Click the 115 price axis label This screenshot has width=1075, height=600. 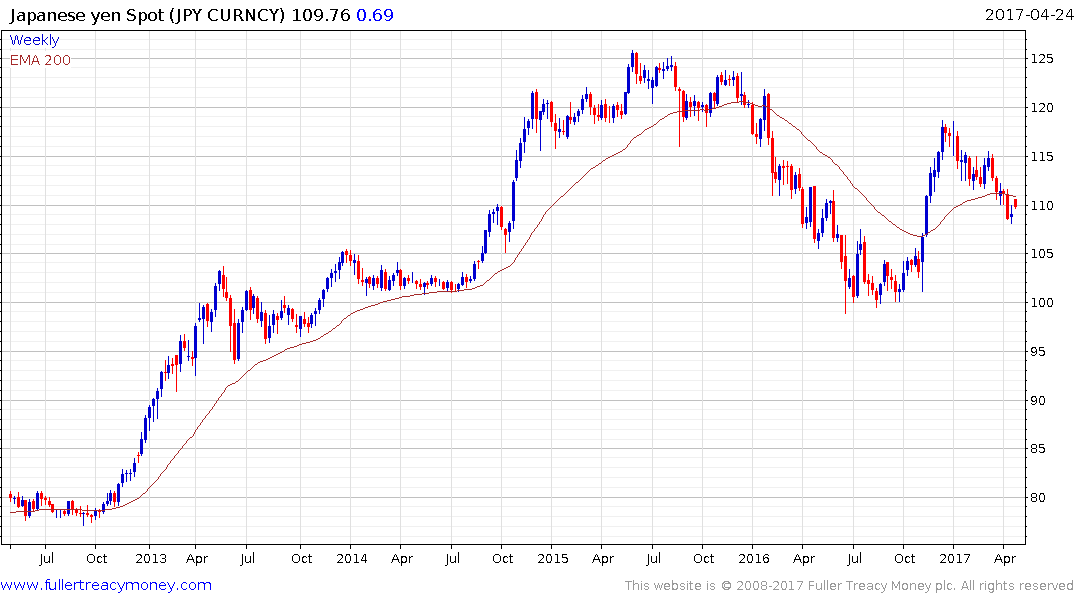(x=1042, y=157)
